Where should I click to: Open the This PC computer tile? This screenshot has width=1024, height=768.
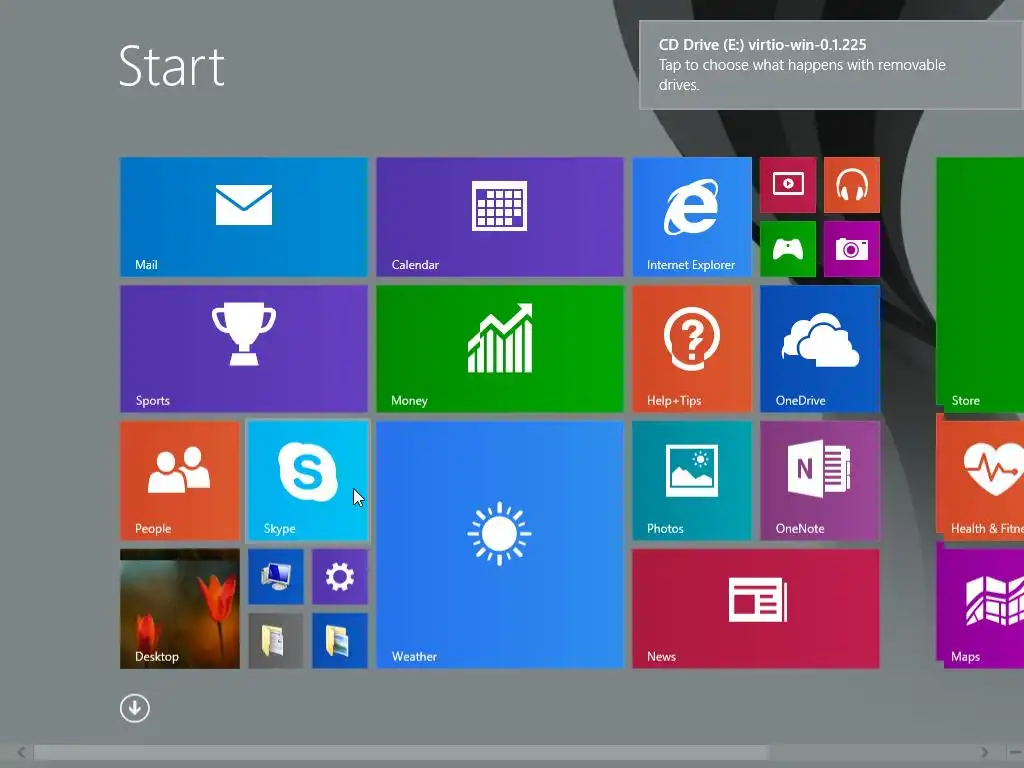(276, 577)
